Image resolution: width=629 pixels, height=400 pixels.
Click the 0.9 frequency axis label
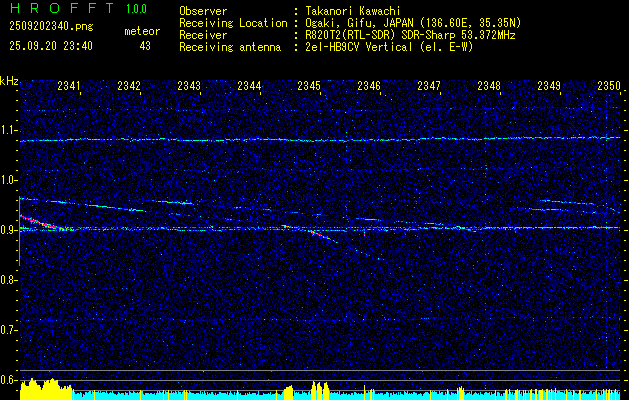click(9, 230)
